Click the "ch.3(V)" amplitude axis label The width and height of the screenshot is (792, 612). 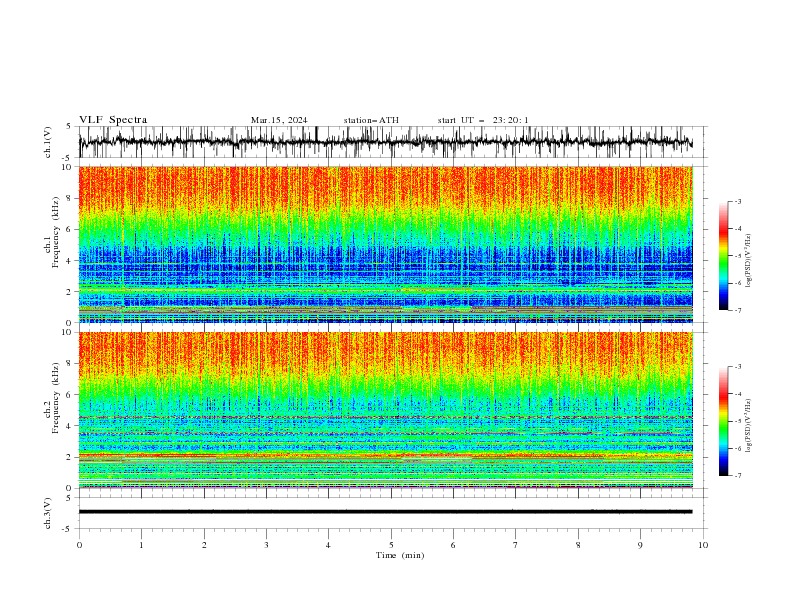[x=48, y=513]
